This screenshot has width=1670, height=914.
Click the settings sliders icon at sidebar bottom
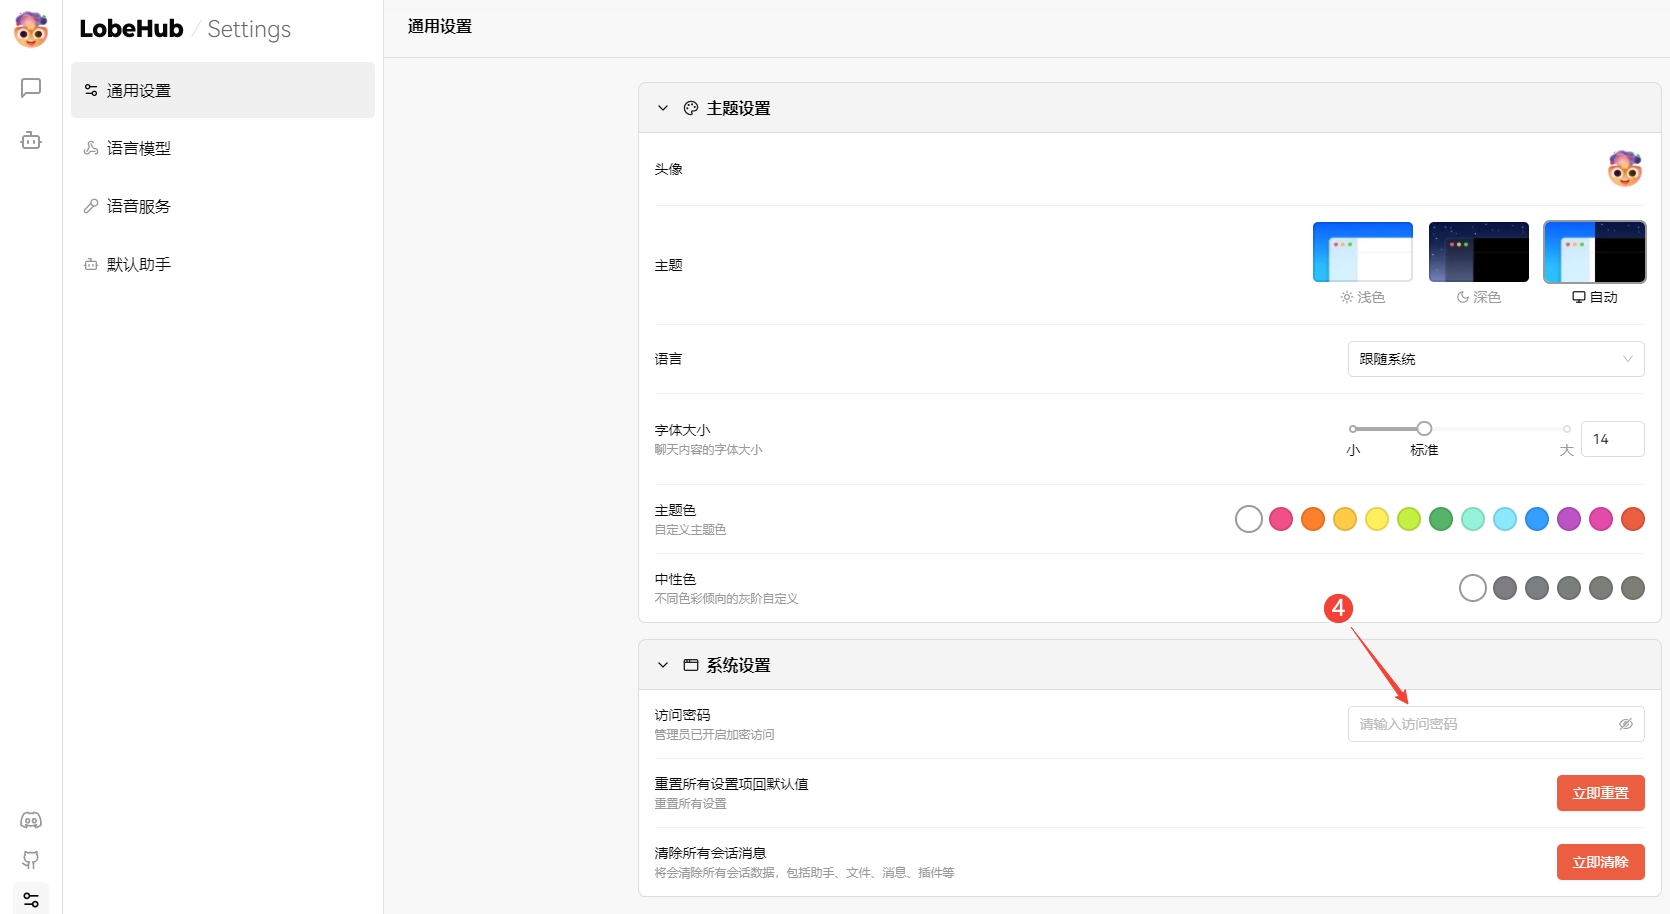[31, 899]
